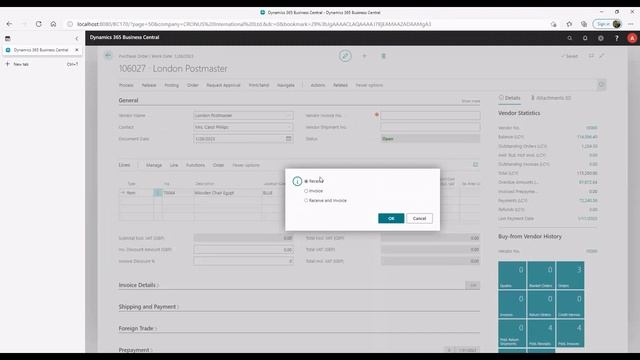Open Vendor Name dropdown field
640x360 pixels.
click(x=243, y=116)
